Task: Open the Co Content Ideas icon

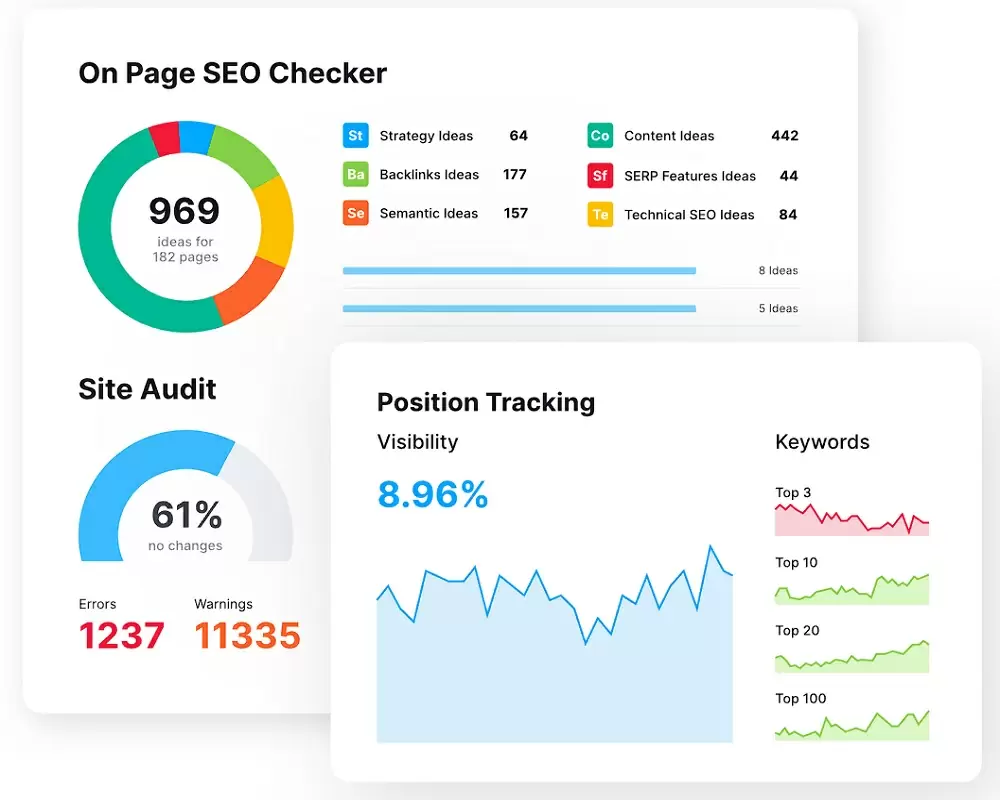Action: [x=600, y=135]
